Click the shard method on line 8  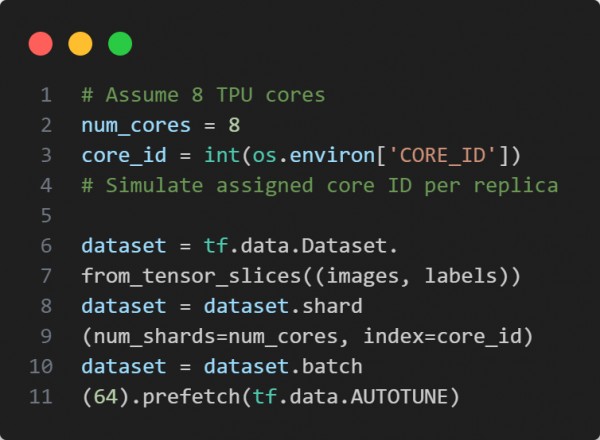click(x=332, y=306)
